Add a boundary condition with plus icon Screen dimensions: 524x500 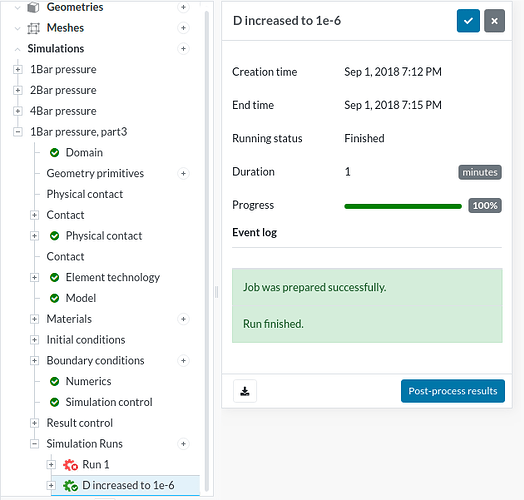coord(183,361)
